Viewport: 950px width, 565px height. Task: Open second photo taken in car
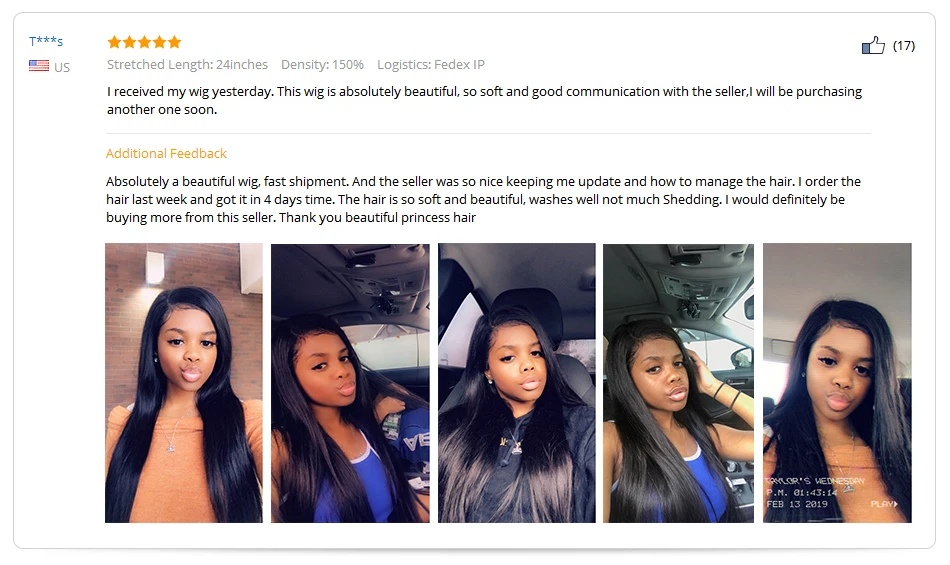[x=350, y=383]
